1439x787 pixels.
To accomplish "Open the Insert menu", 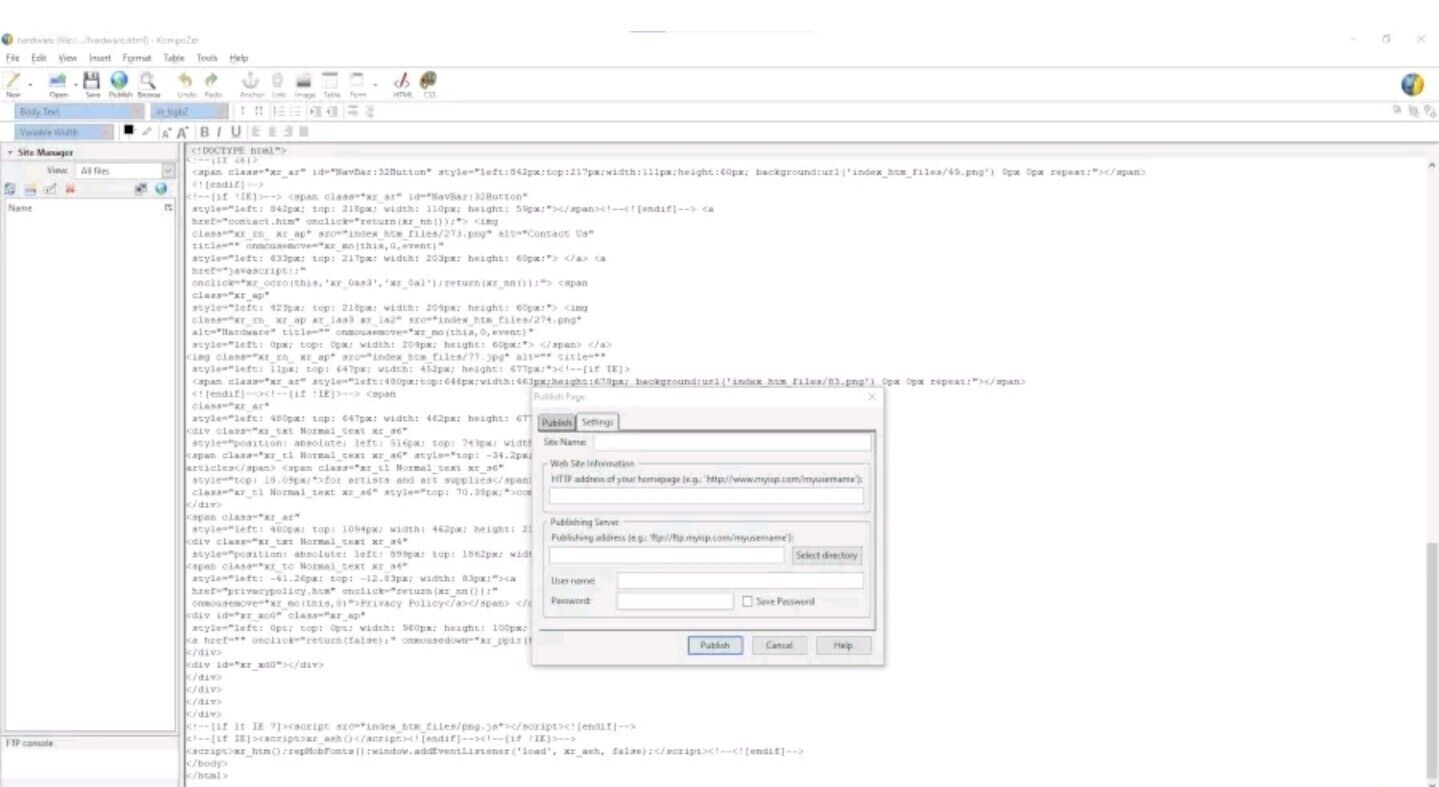I will pyautogui.click(x=100, y=58).
